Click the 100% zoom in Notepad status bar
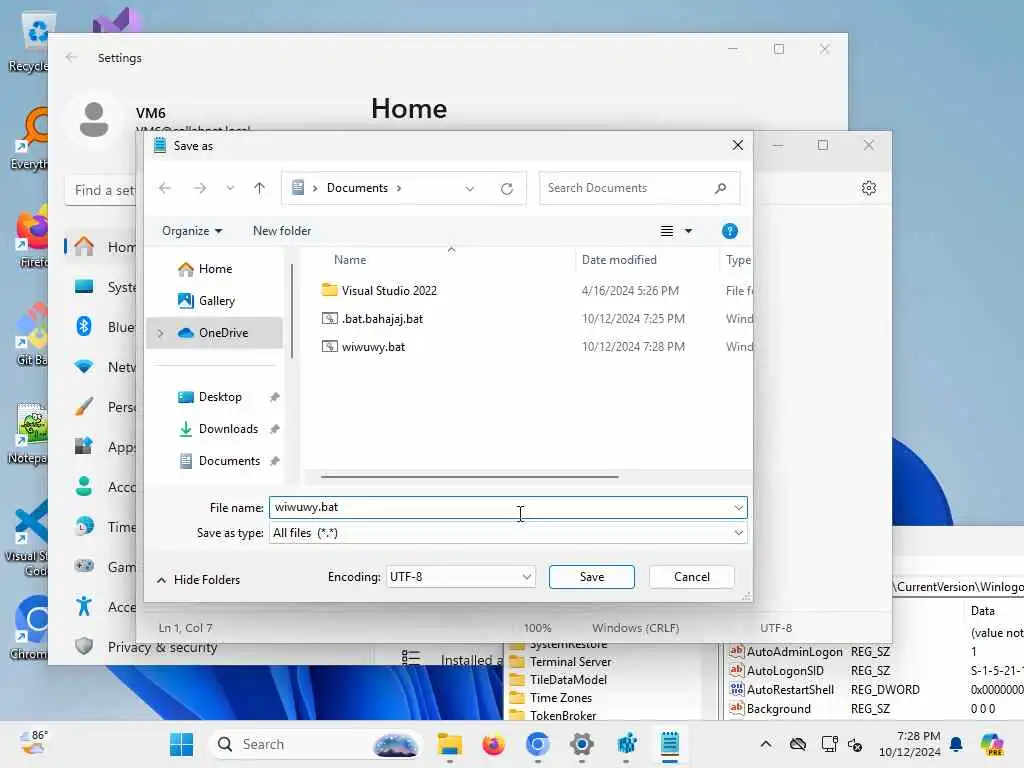Viewport: 1024px width, 768px height. coord(537,628)
